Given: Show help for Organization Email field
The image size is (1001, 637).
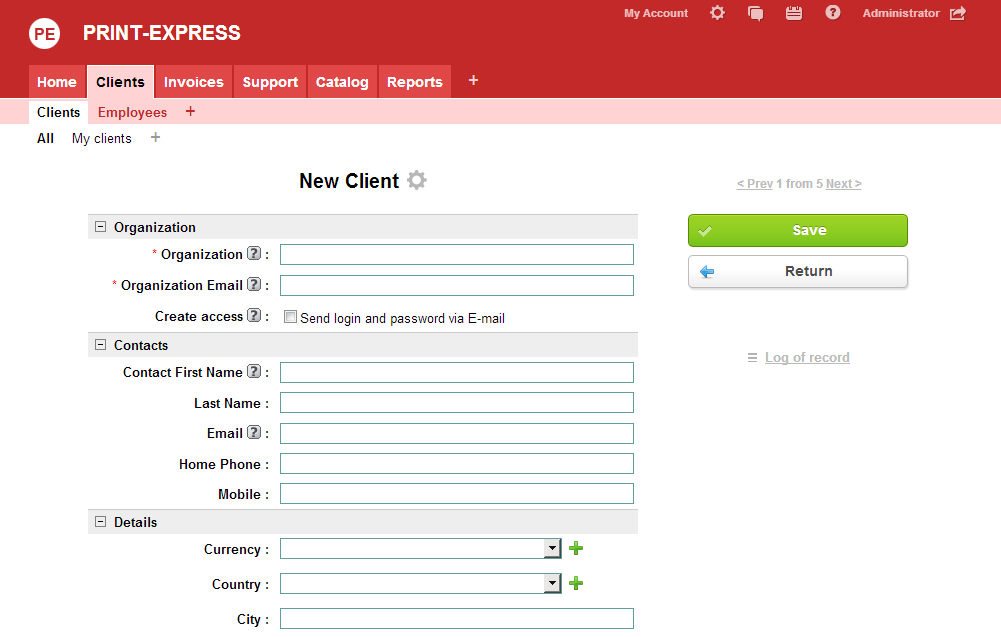Looking at the screenshot, I should tap(254, 285).
